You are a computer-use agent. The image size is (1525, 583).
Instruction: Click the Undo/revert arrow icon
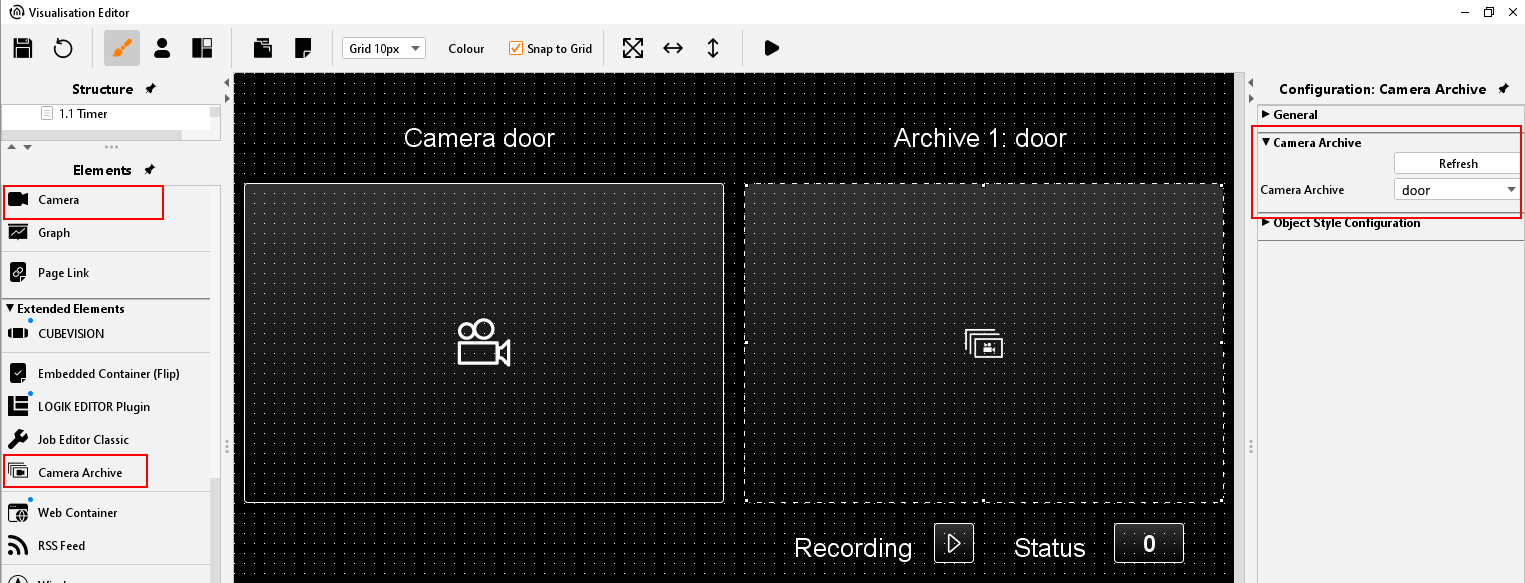tap(63, 48)
